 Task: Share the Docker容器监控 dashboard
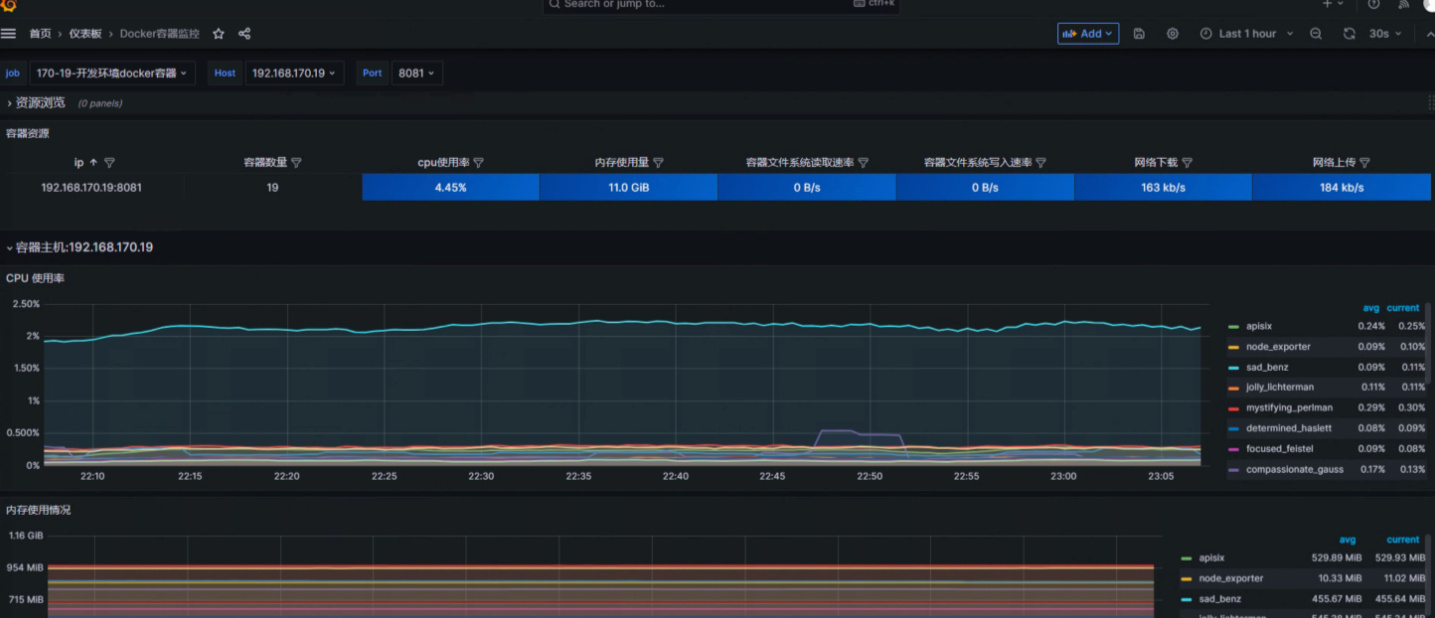tap(244, 34)
